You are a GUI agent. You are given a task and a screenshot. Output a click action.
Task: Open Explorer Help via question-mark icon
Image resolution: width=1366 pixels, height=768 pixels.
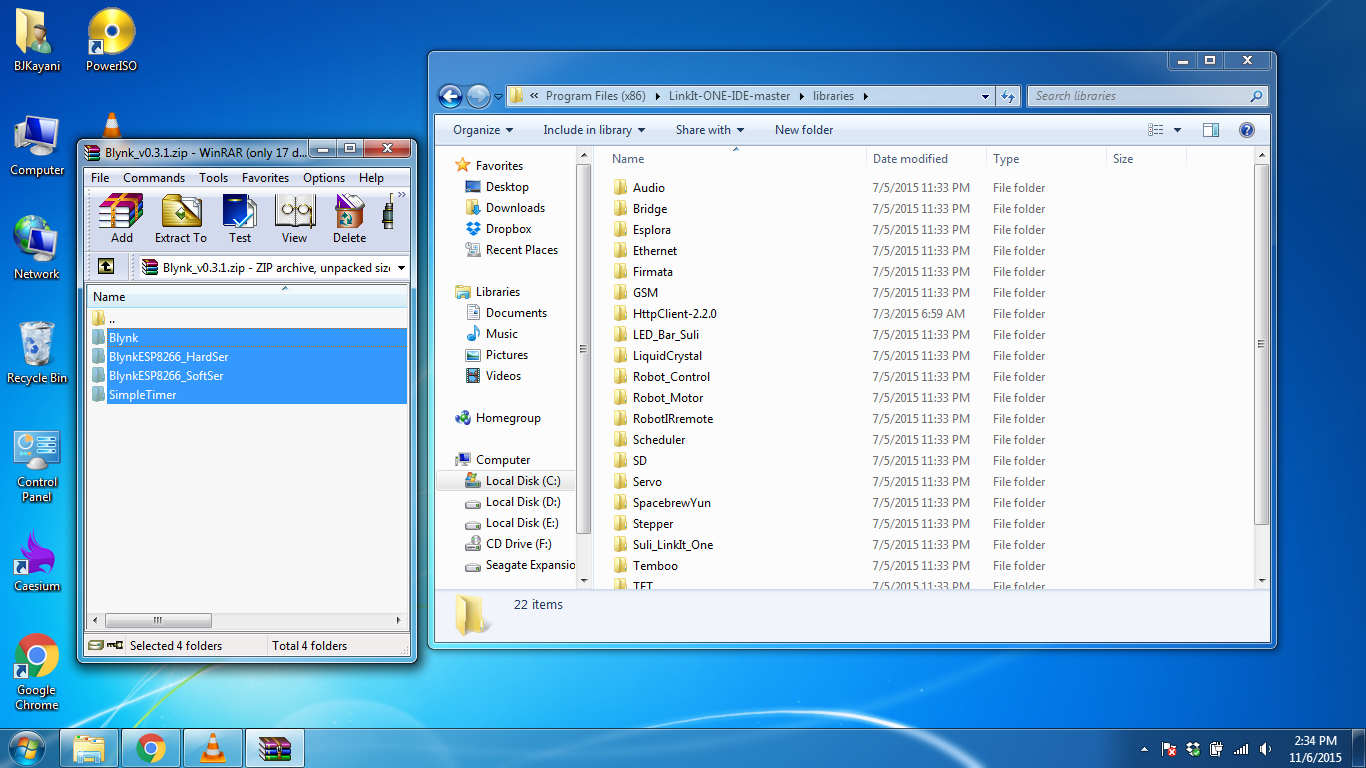click(x=1246, y=130)
